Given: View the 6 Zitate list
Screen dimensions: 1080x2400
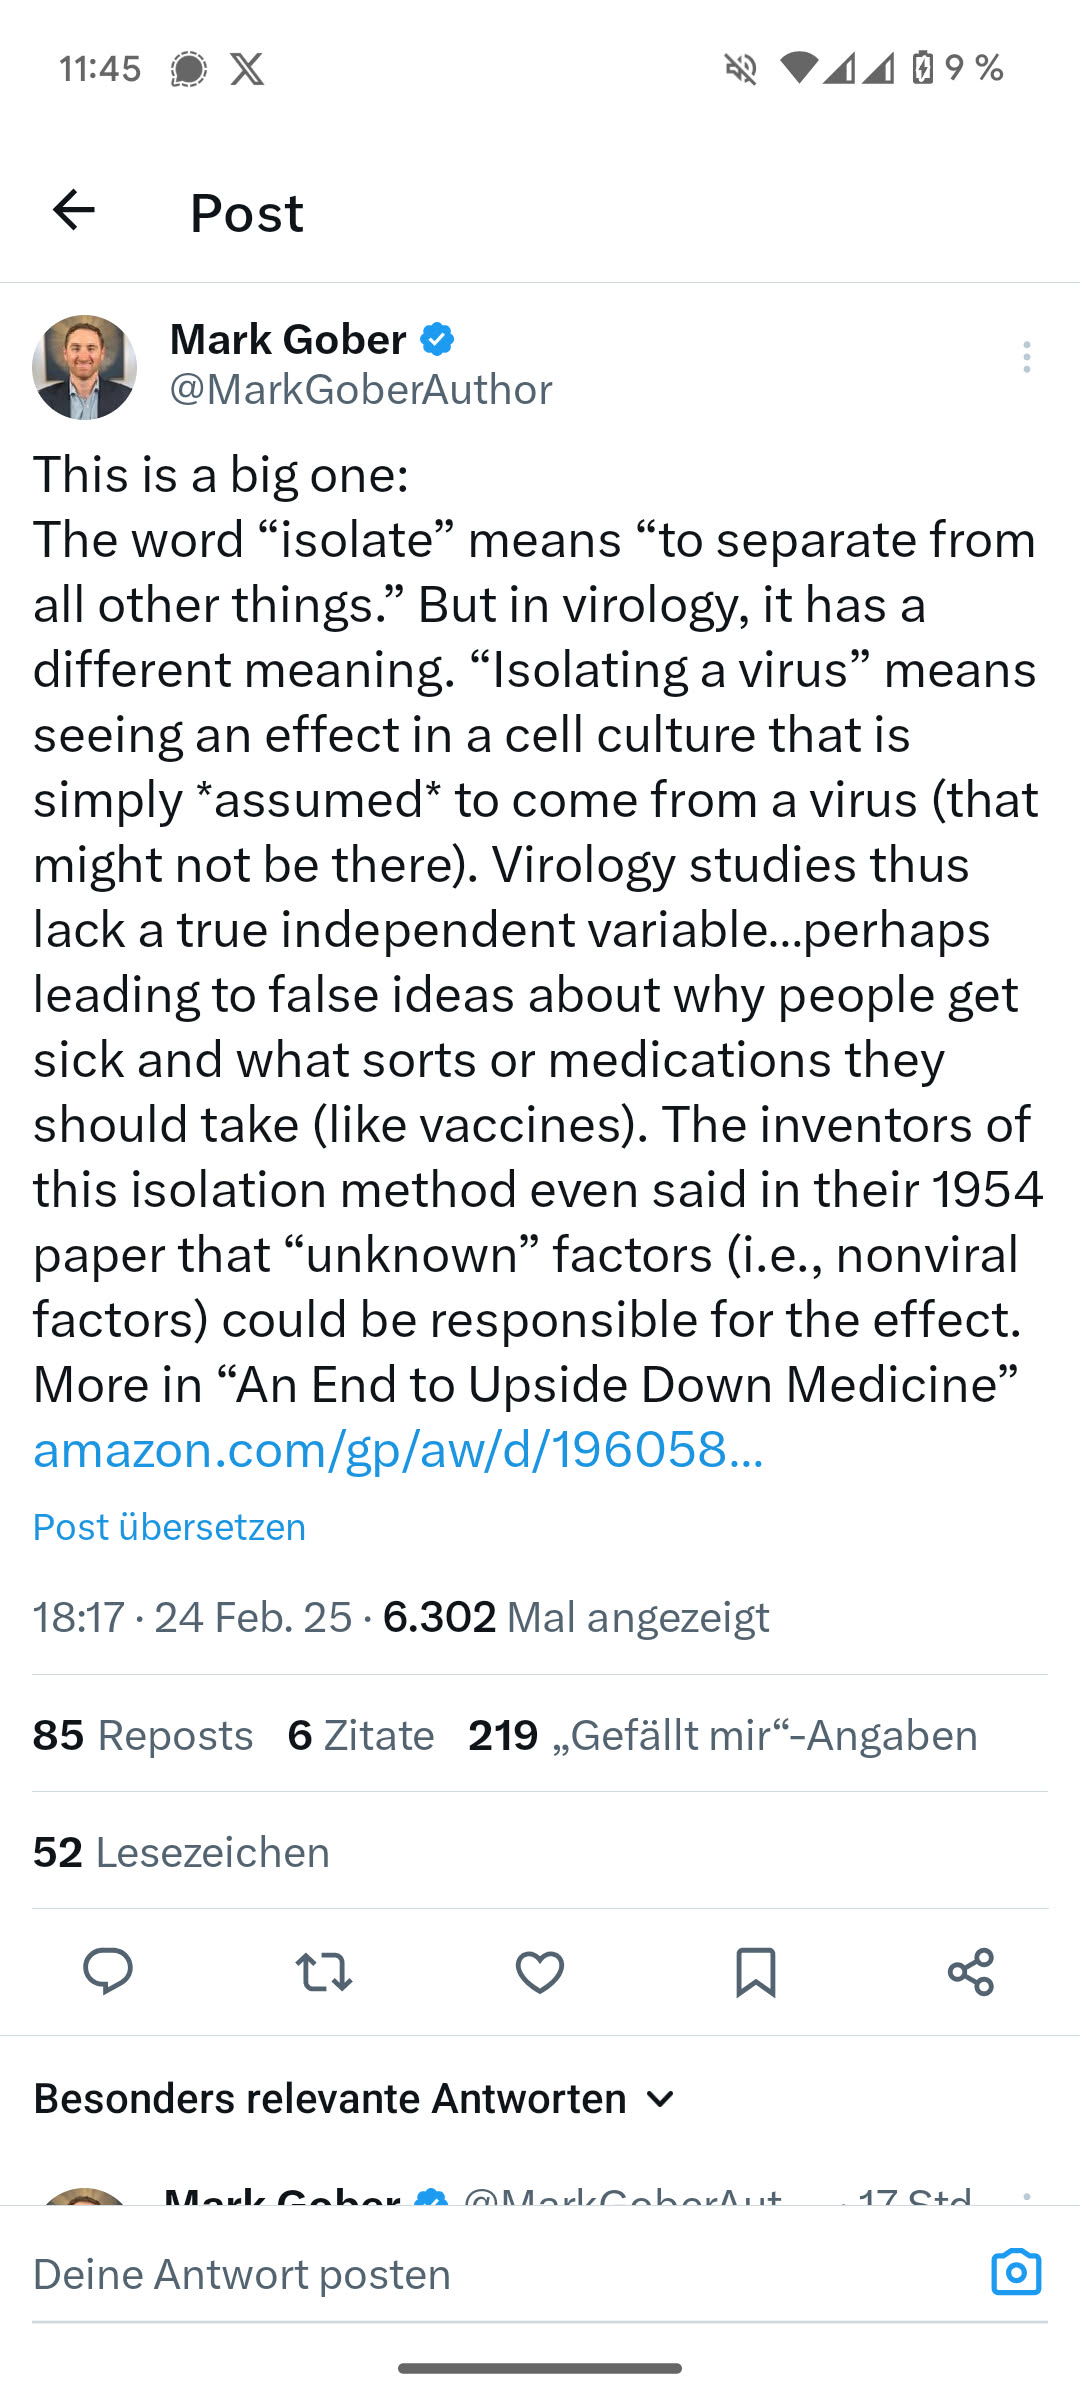Looking at the screenshot, I should click(361, 1735).
